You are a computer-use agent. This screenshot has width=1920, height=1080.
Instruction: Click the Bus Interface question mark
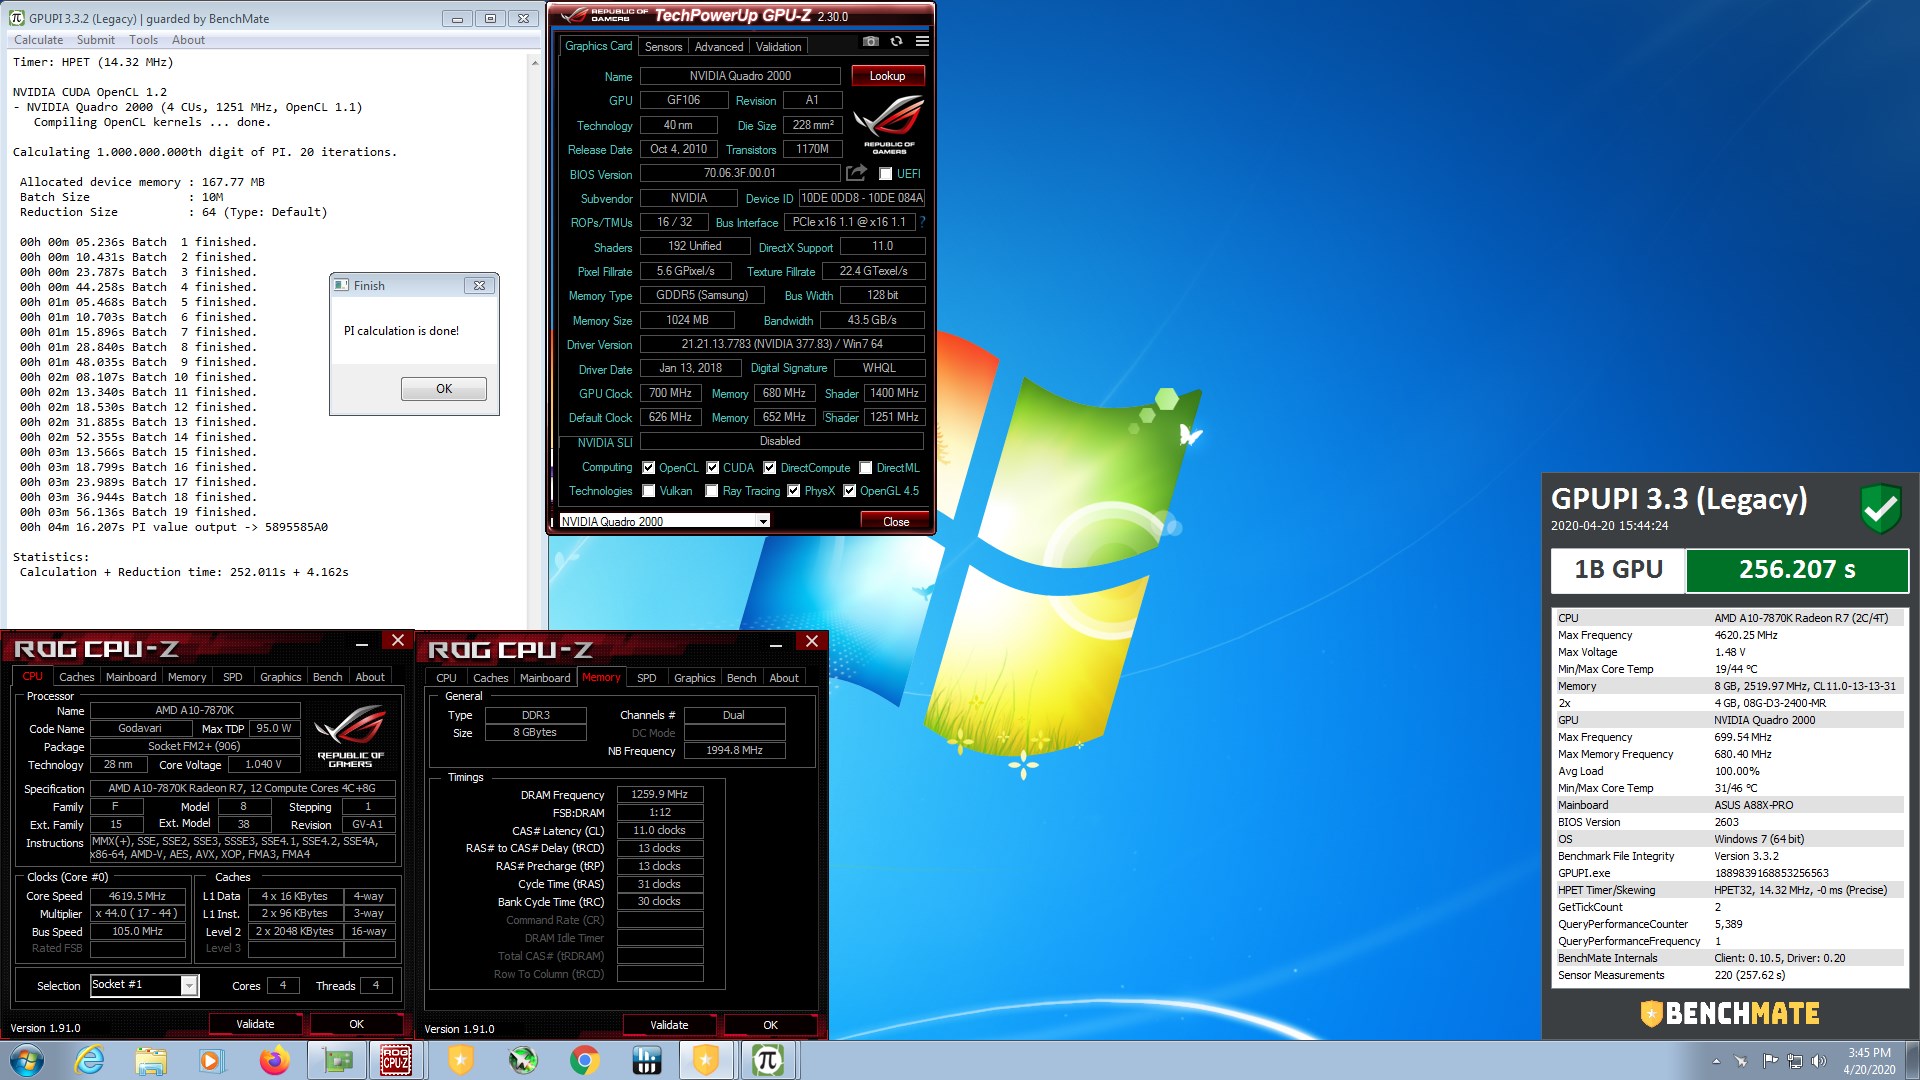click(x=922, y=222)
